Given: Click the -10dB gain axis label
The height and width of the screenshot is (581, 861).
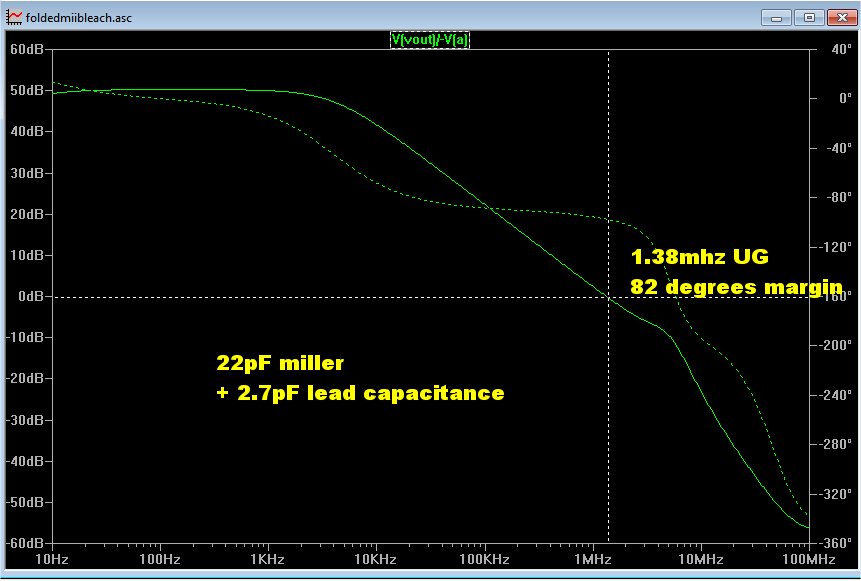Looking at the screenshot, I should 24,337.
